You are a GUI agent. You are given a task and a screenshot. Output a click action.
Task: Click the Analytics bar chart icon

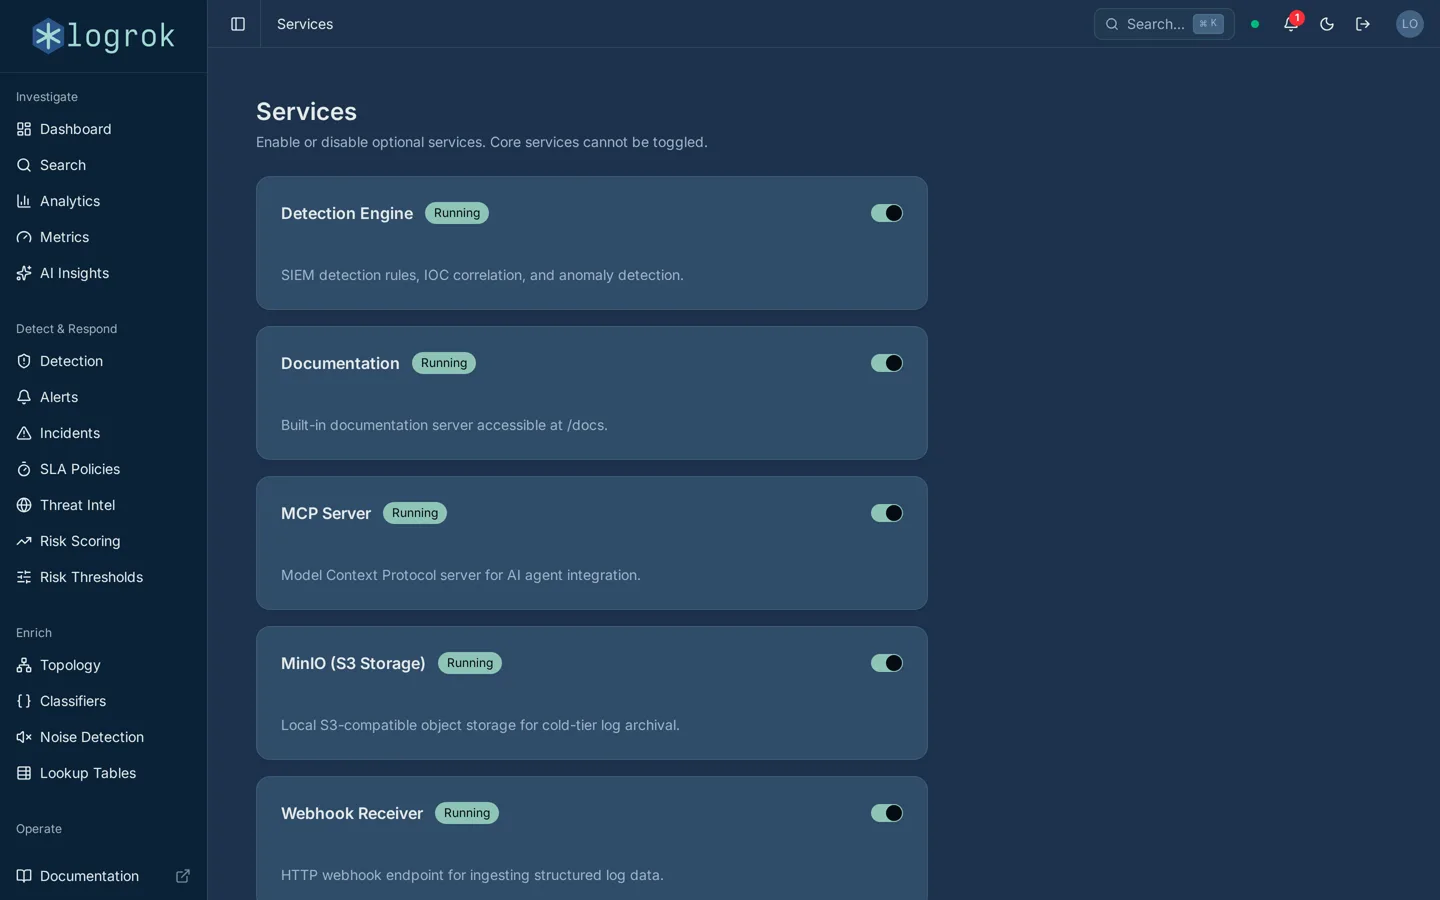coord(24,201)
